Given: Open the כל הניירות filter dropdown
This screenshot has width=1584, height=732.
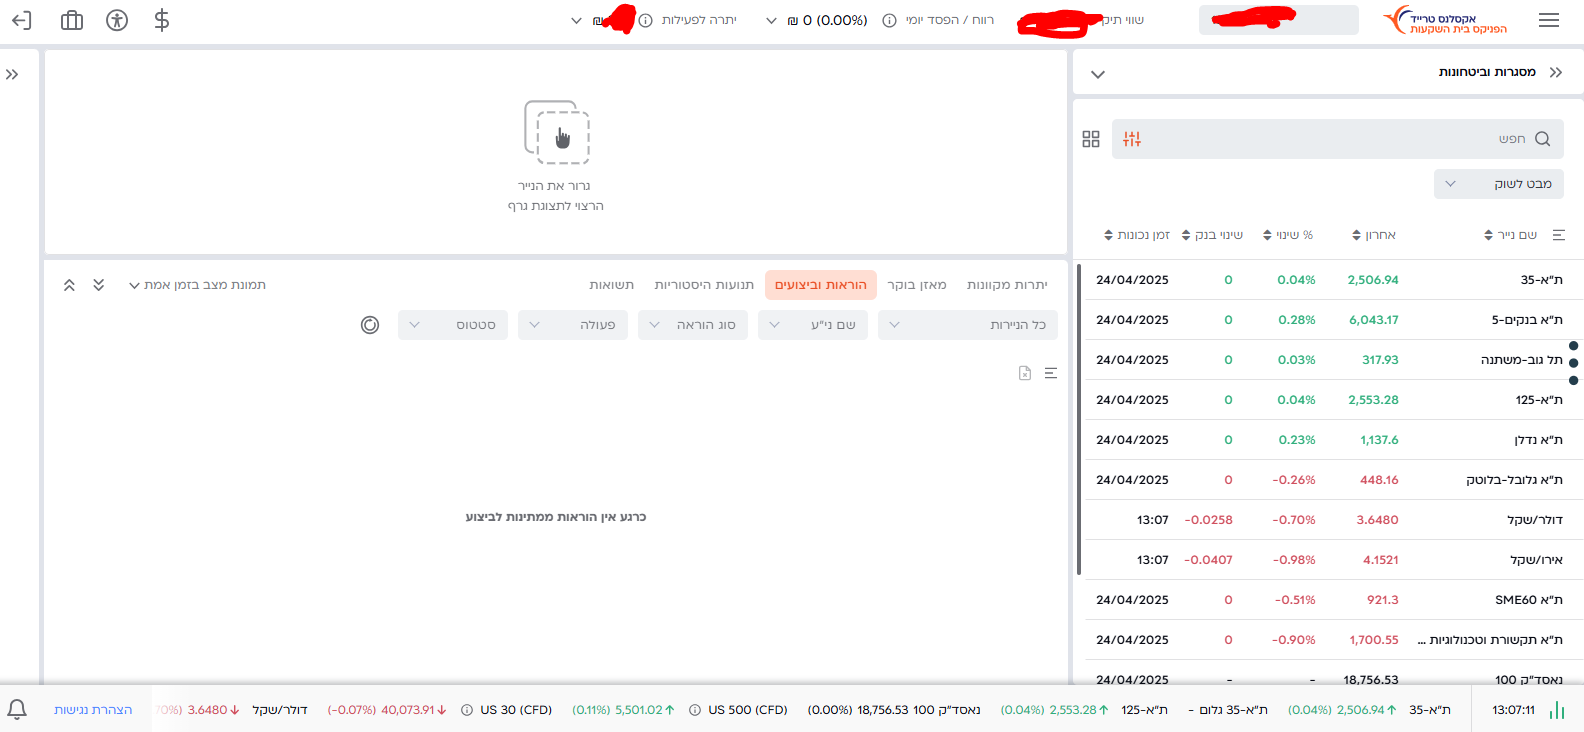Looking at the screenshot, I should click(x=968, y=325).
